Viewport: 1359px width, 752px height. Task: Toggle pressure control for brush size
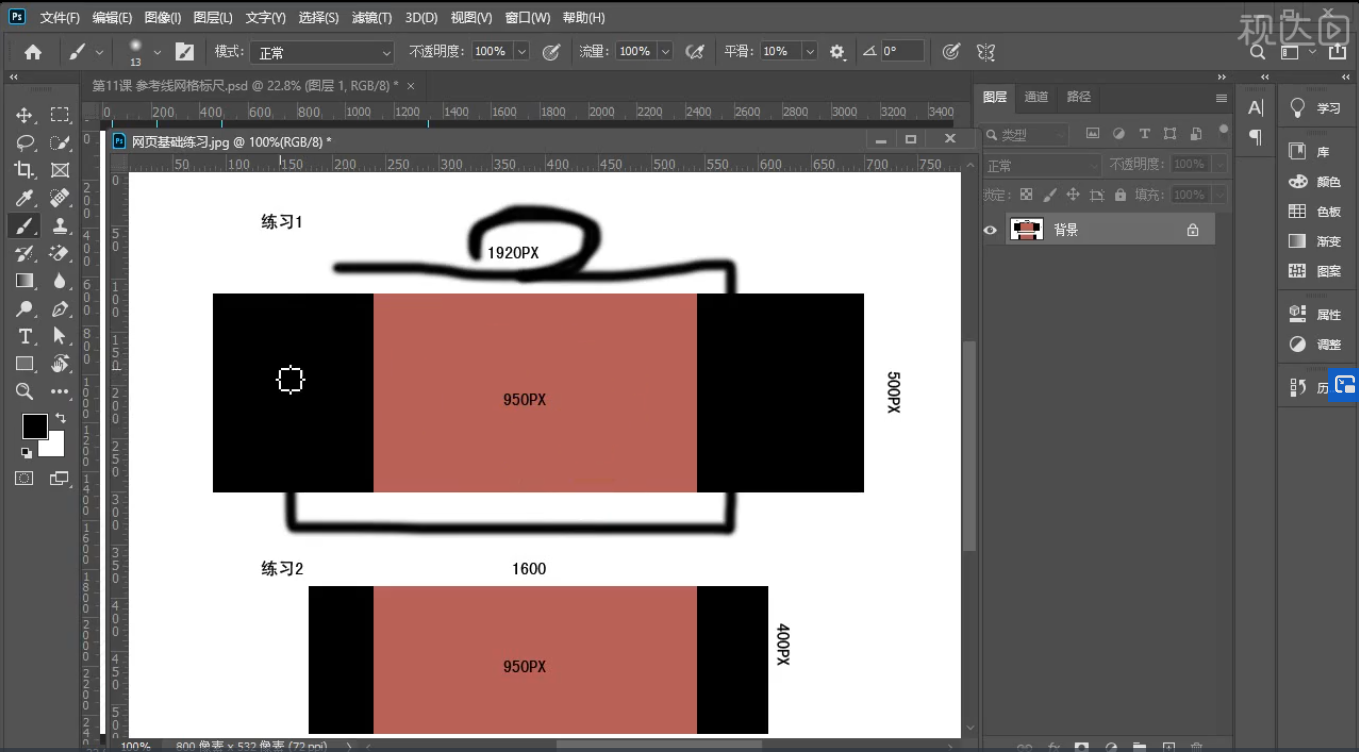[952, 52]
